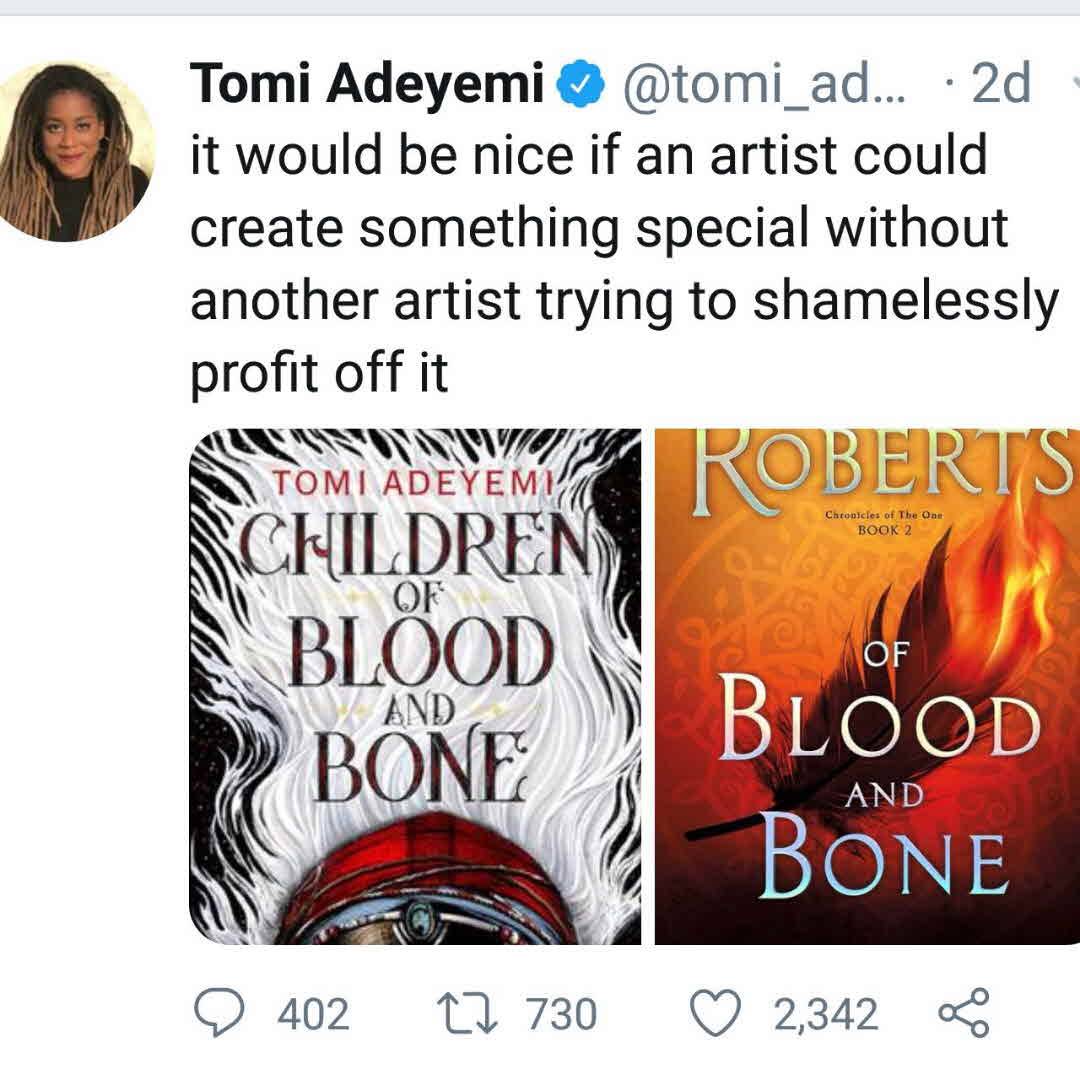Open the tweet options caret beside 2d
Image resolution: width=1080 pixels, height=1080 pixels.
(1074, 86)
